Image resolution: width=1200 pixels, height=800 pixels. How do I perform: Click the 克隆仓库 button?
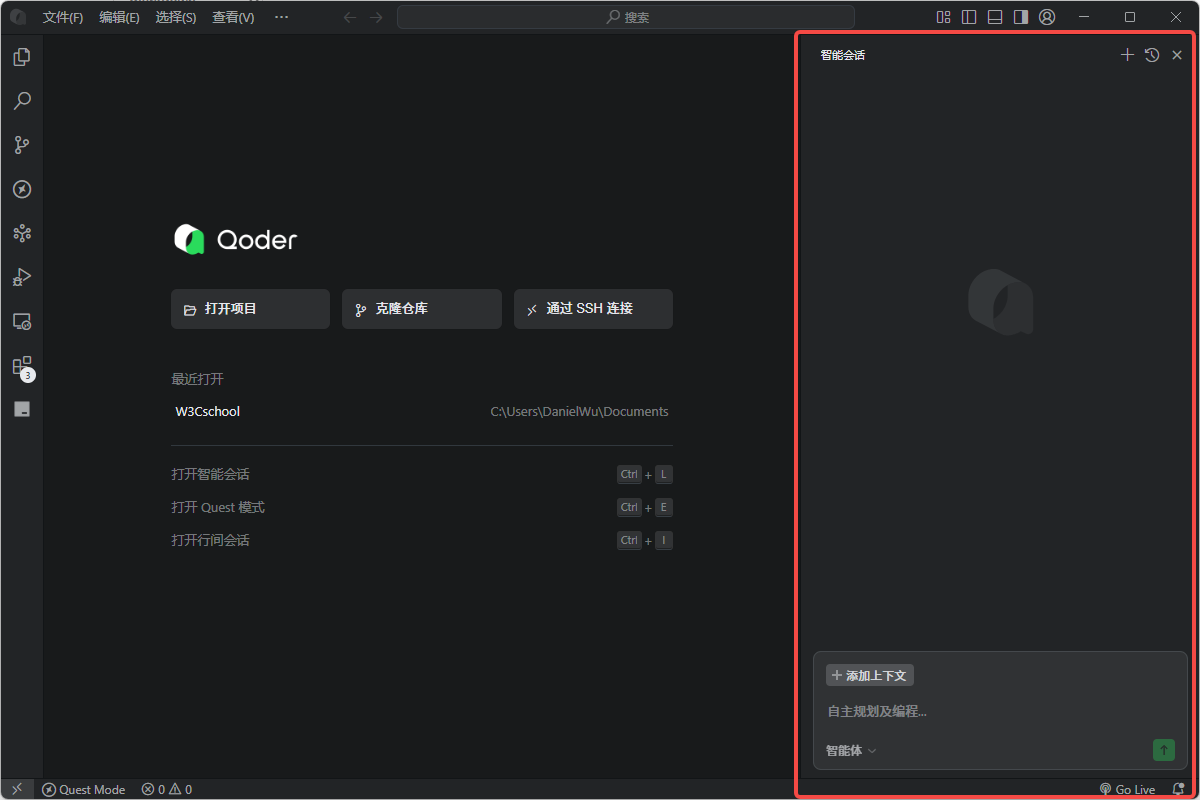422,309
